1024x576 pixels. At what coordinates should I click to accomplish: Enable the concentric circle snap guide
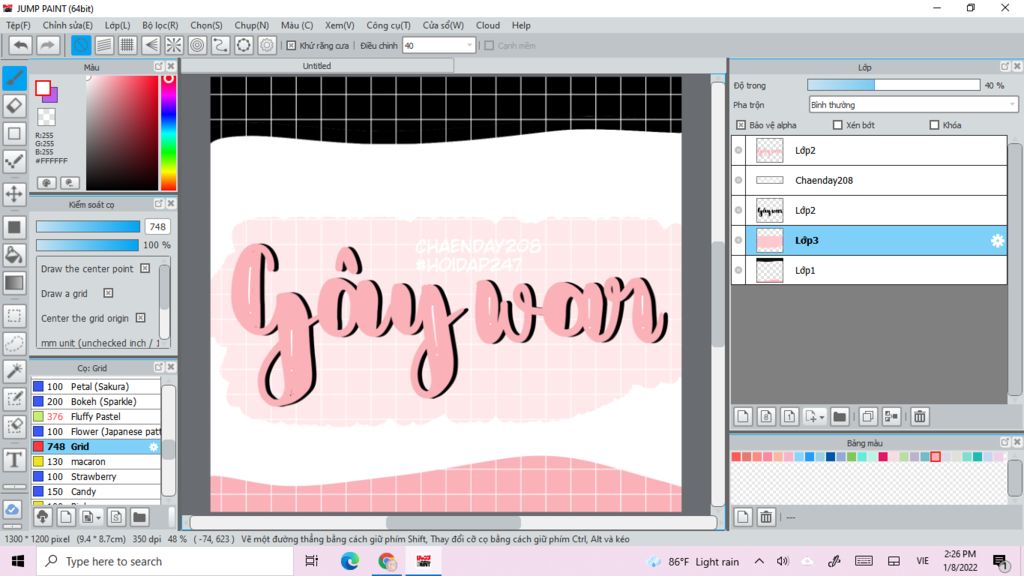pyautogui.click(x=197, y=45)
